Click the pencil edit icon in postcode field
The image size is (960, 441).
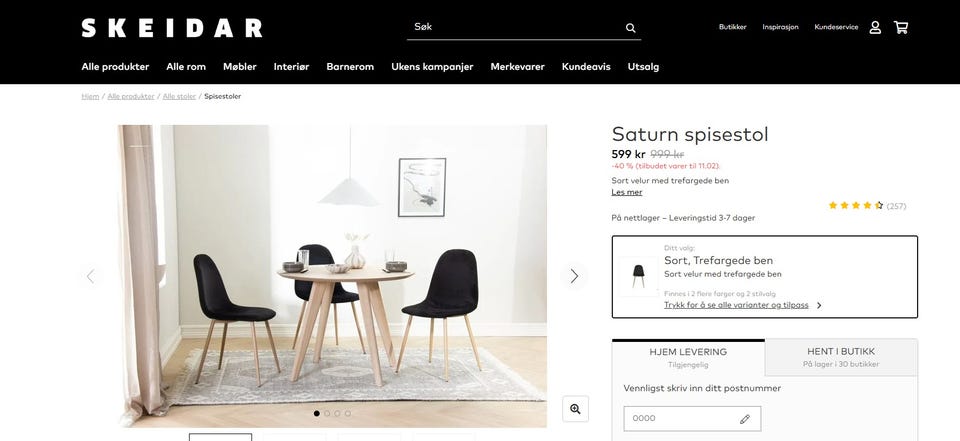coord(744,419)
